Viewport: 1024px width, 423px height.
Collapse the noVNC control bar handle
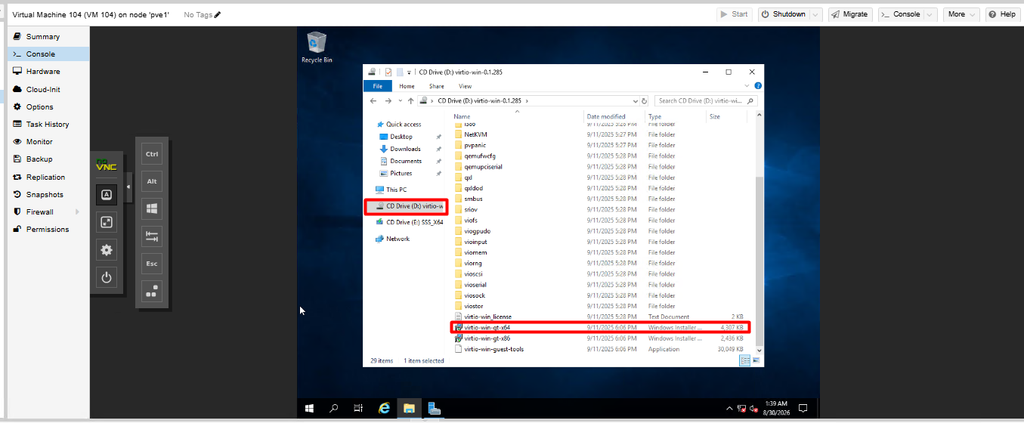(x=128, y=187)
